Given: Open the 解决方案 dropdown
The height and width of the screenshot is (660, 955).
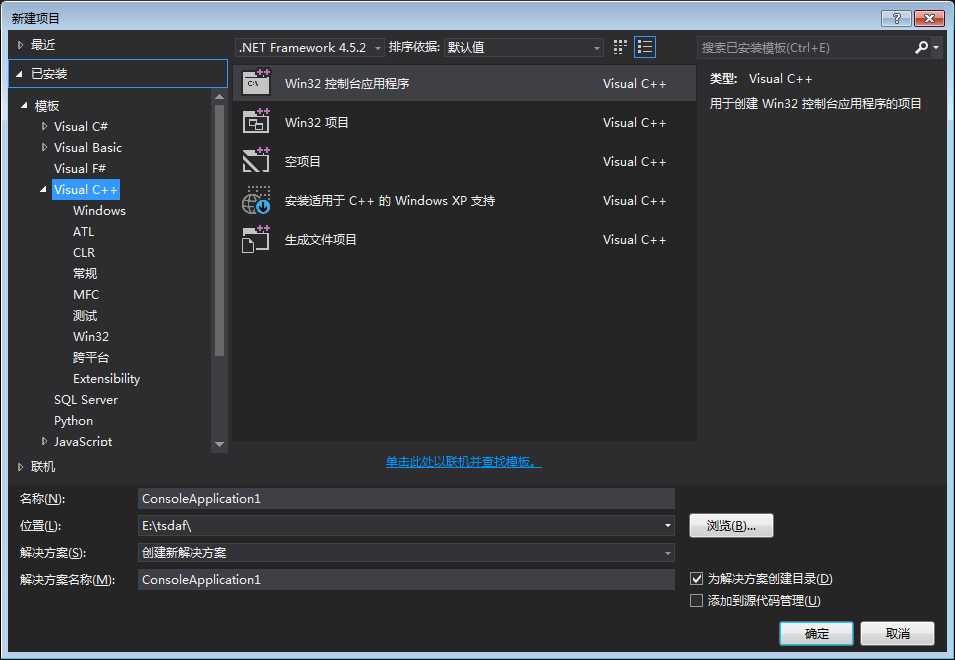Looking at the screenshot, I should [x=668, y=553].
